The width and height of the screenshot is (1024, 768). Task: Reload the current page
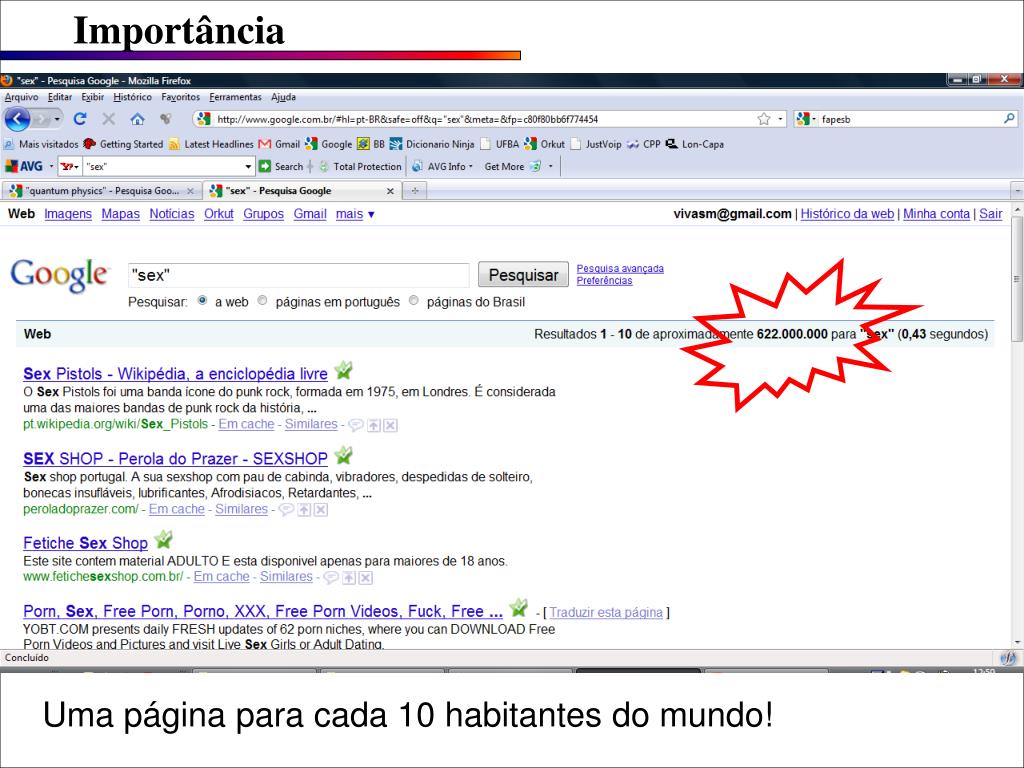click(x=80, y=119)
